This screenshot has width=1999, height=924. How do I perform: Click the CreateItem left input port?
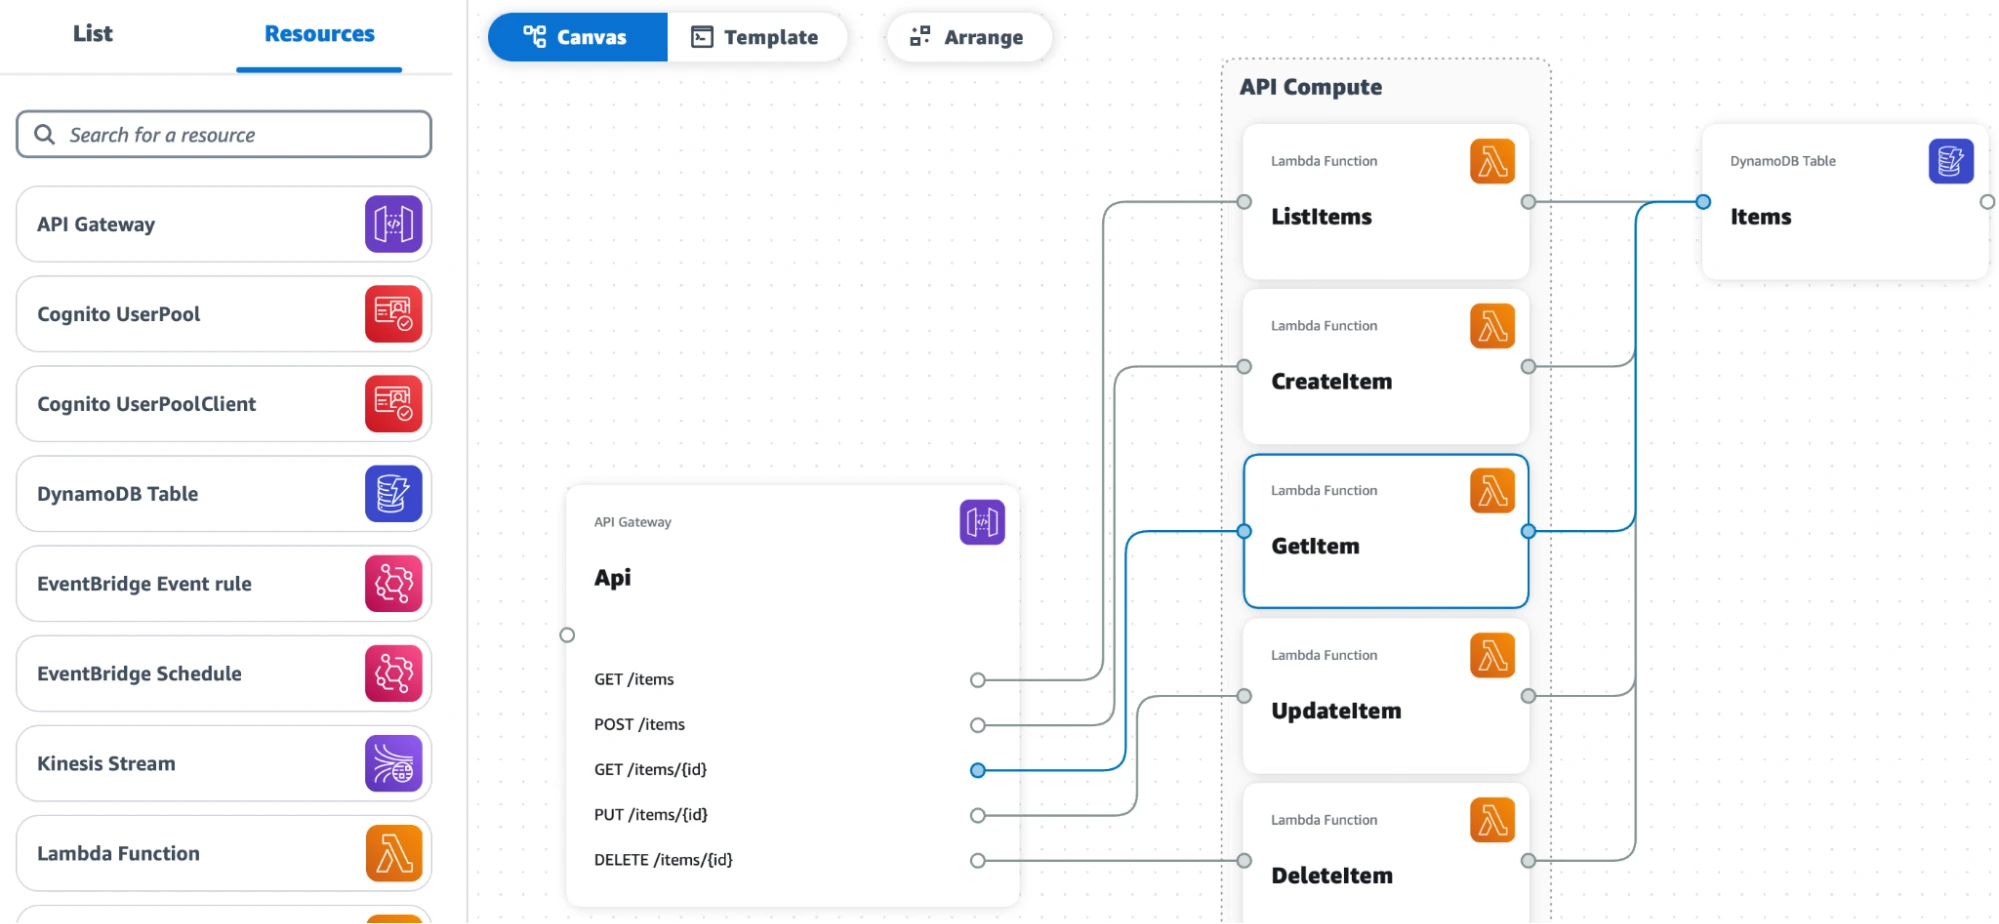1244,367
